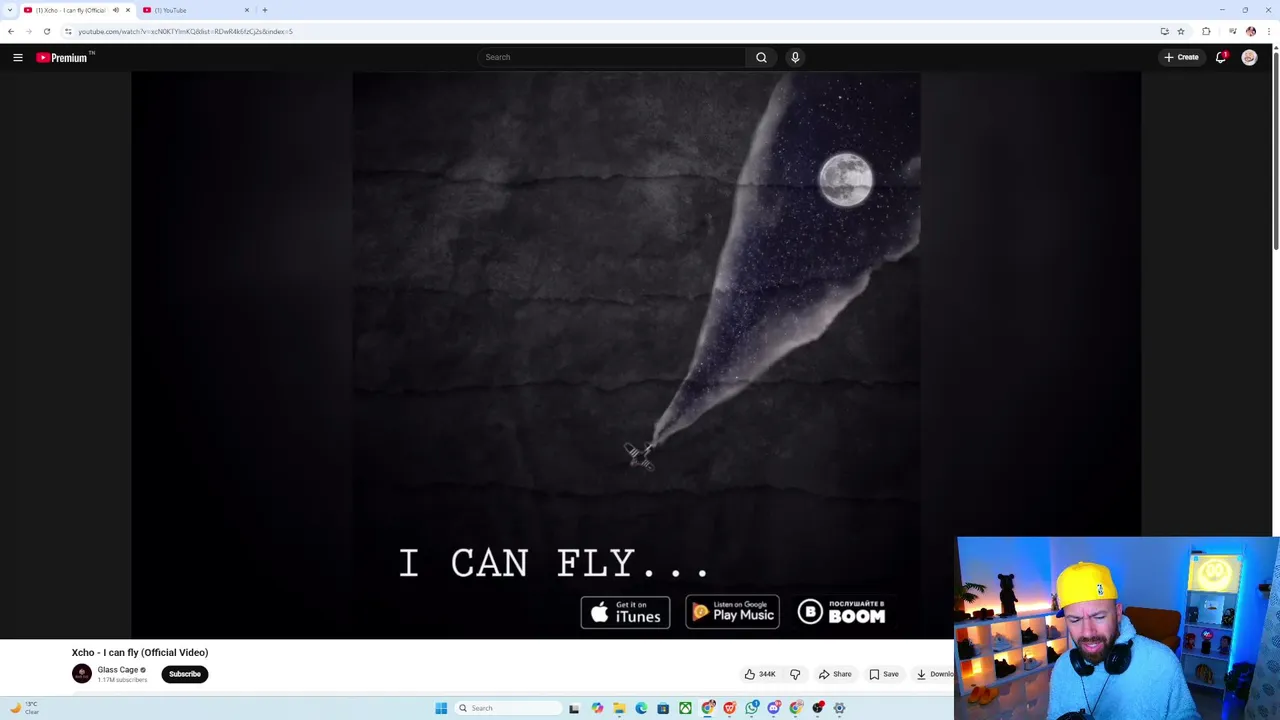Go back in browser history

point(11,31)
